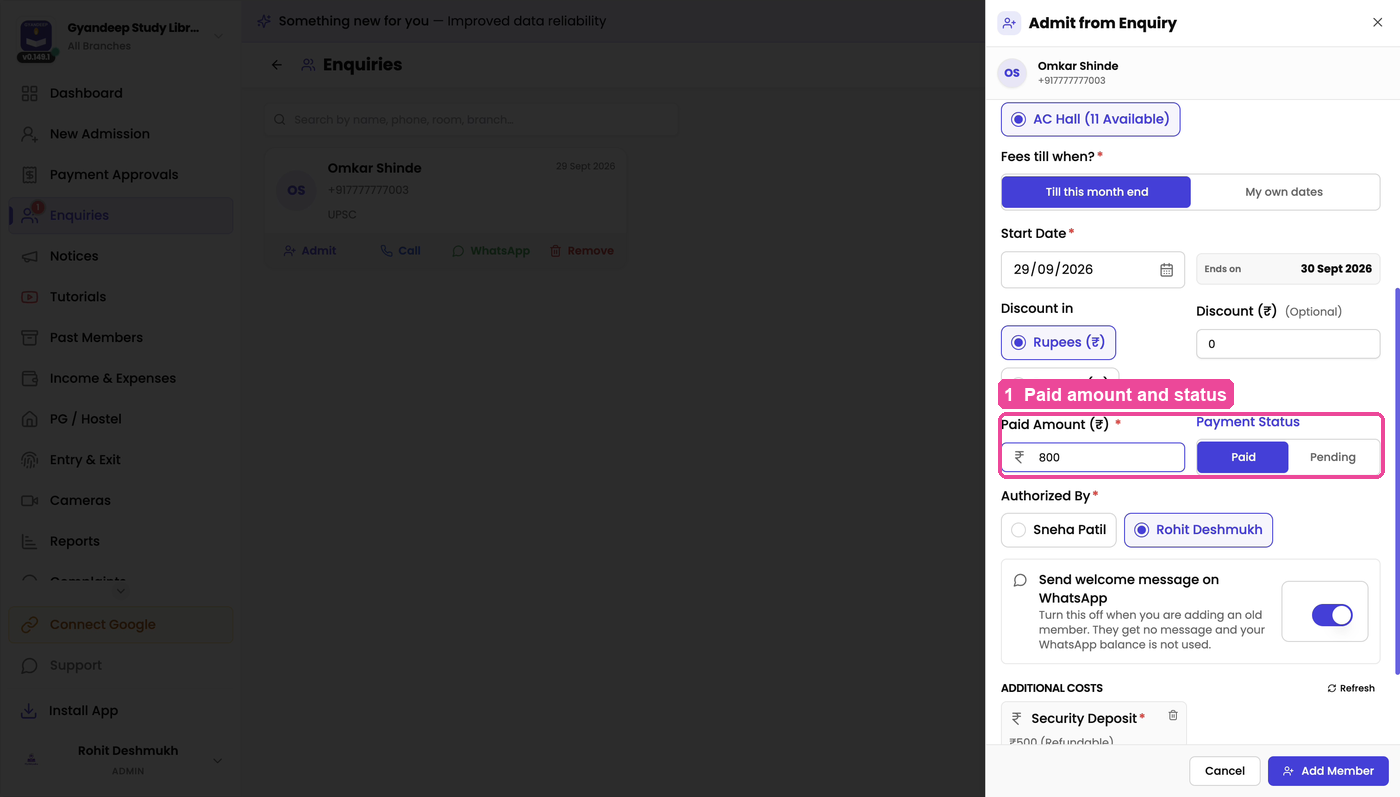
Task: Select Till this month end
Action: point(1097,192)
